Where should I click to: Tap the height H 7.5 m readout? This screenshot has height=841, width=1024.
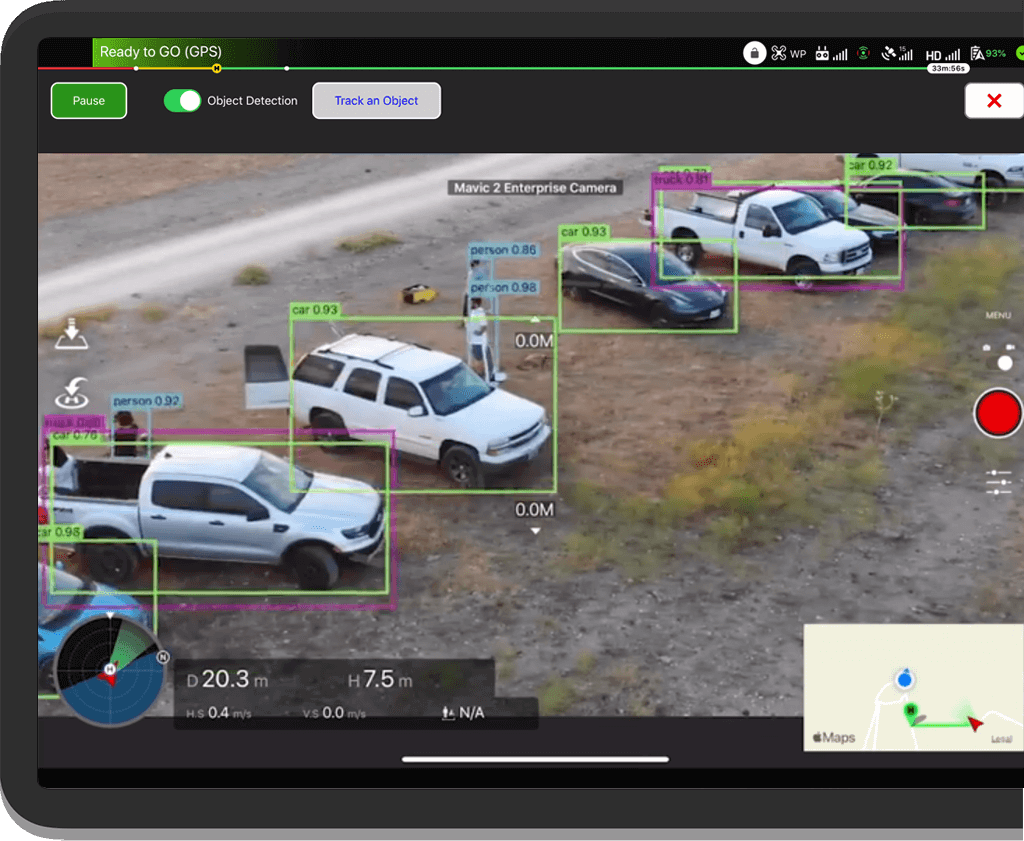point(380,680)
